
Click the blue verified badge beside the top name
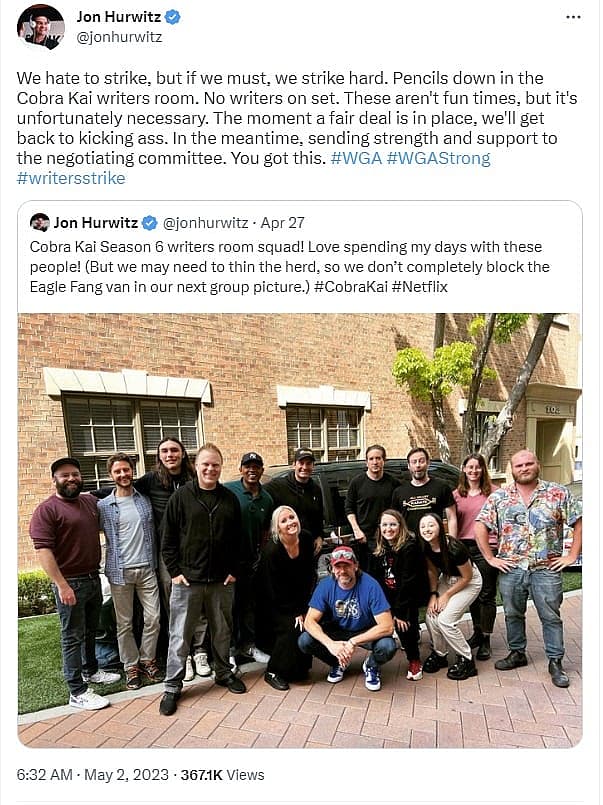click(x=173, y=17)
